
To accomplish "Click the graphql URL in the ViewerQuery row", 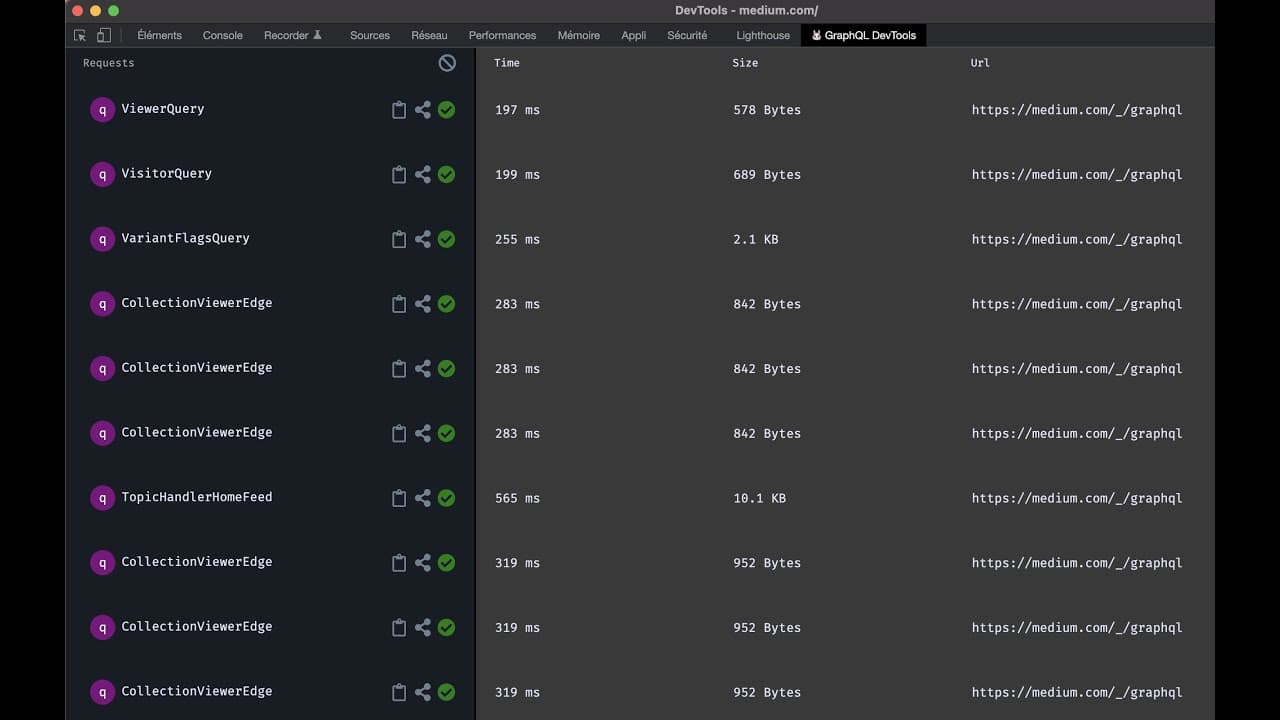I will (1077, 110).
